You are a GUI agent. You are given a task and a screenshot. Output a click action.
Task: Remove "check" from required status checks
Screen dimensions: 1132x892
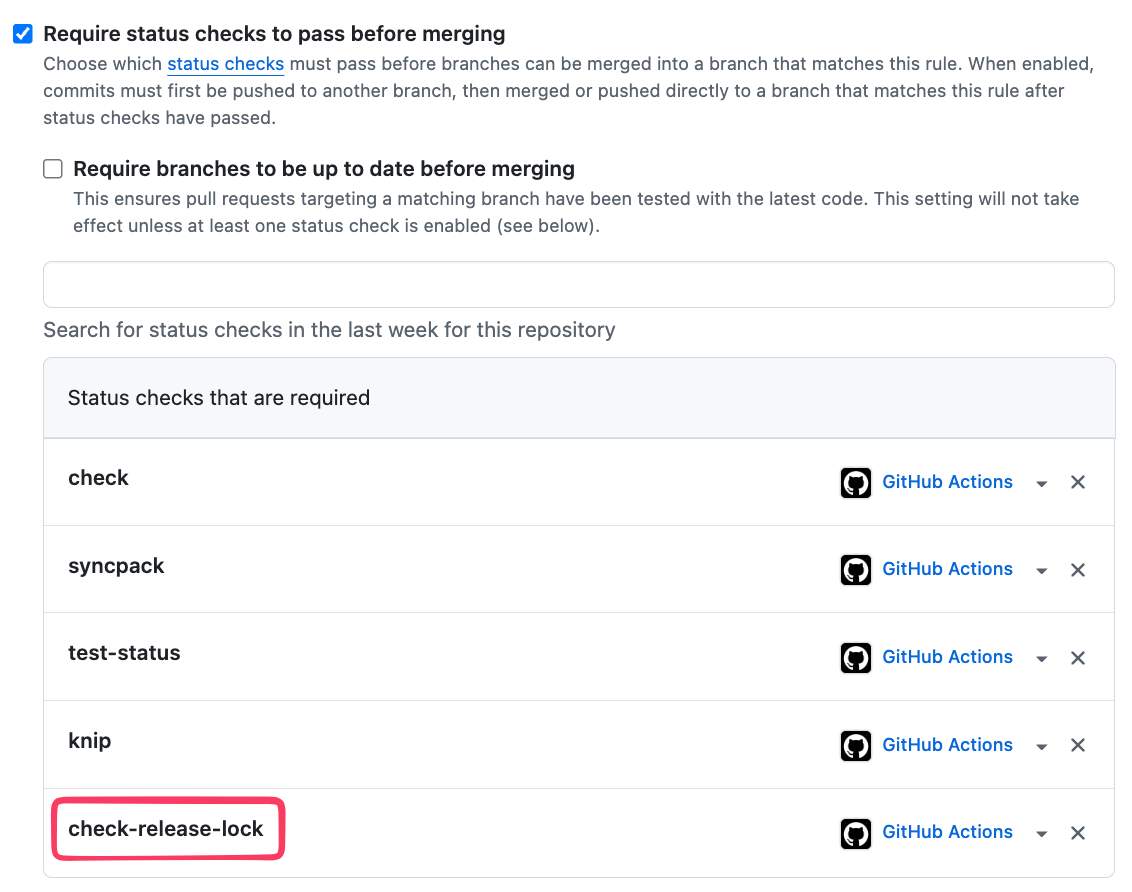pyautogui.click(x=1078, y=482)
